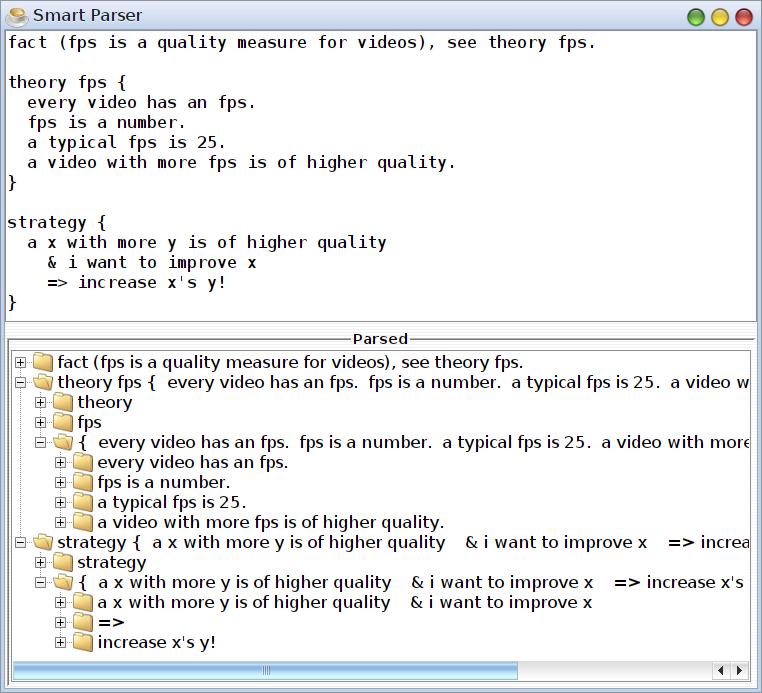762x693 pixels.
Task: Select the 'fps is a number.' tree item
Action: 163,482
